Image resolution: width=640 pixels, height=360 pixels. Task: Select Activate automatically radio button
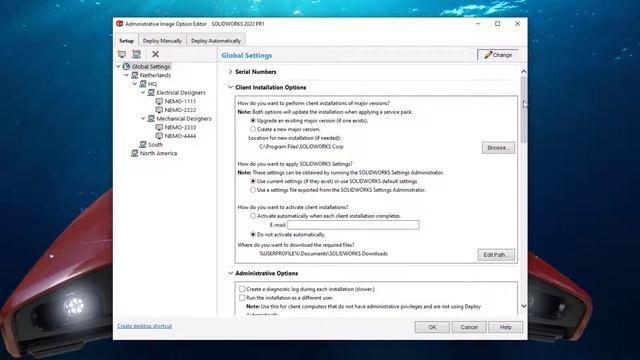253,216
